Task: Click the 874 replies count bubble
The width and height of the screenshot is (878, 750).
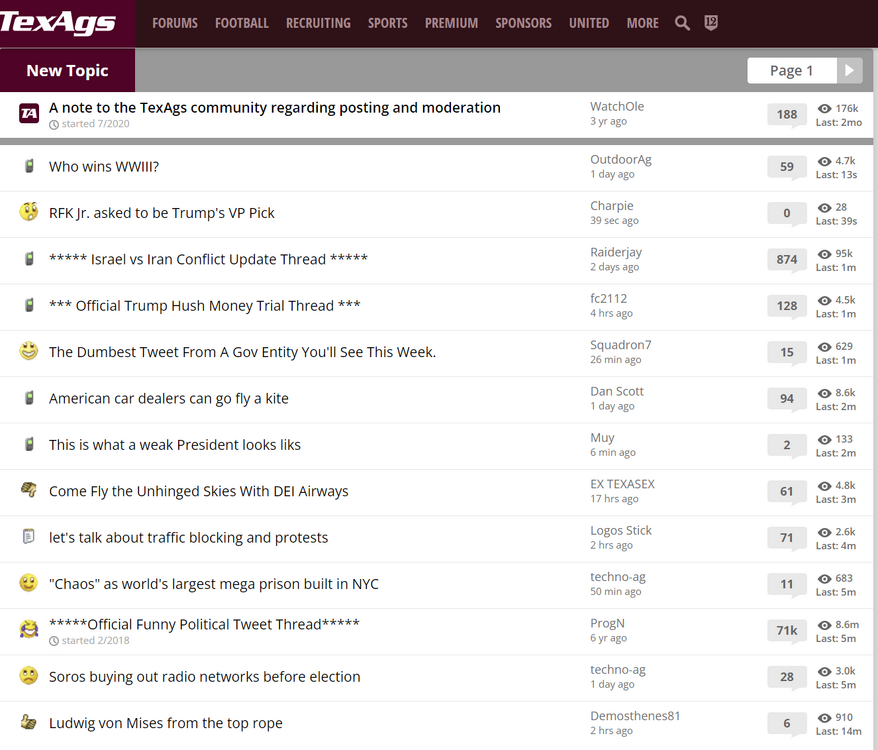Action: click(x=787, y=259)
